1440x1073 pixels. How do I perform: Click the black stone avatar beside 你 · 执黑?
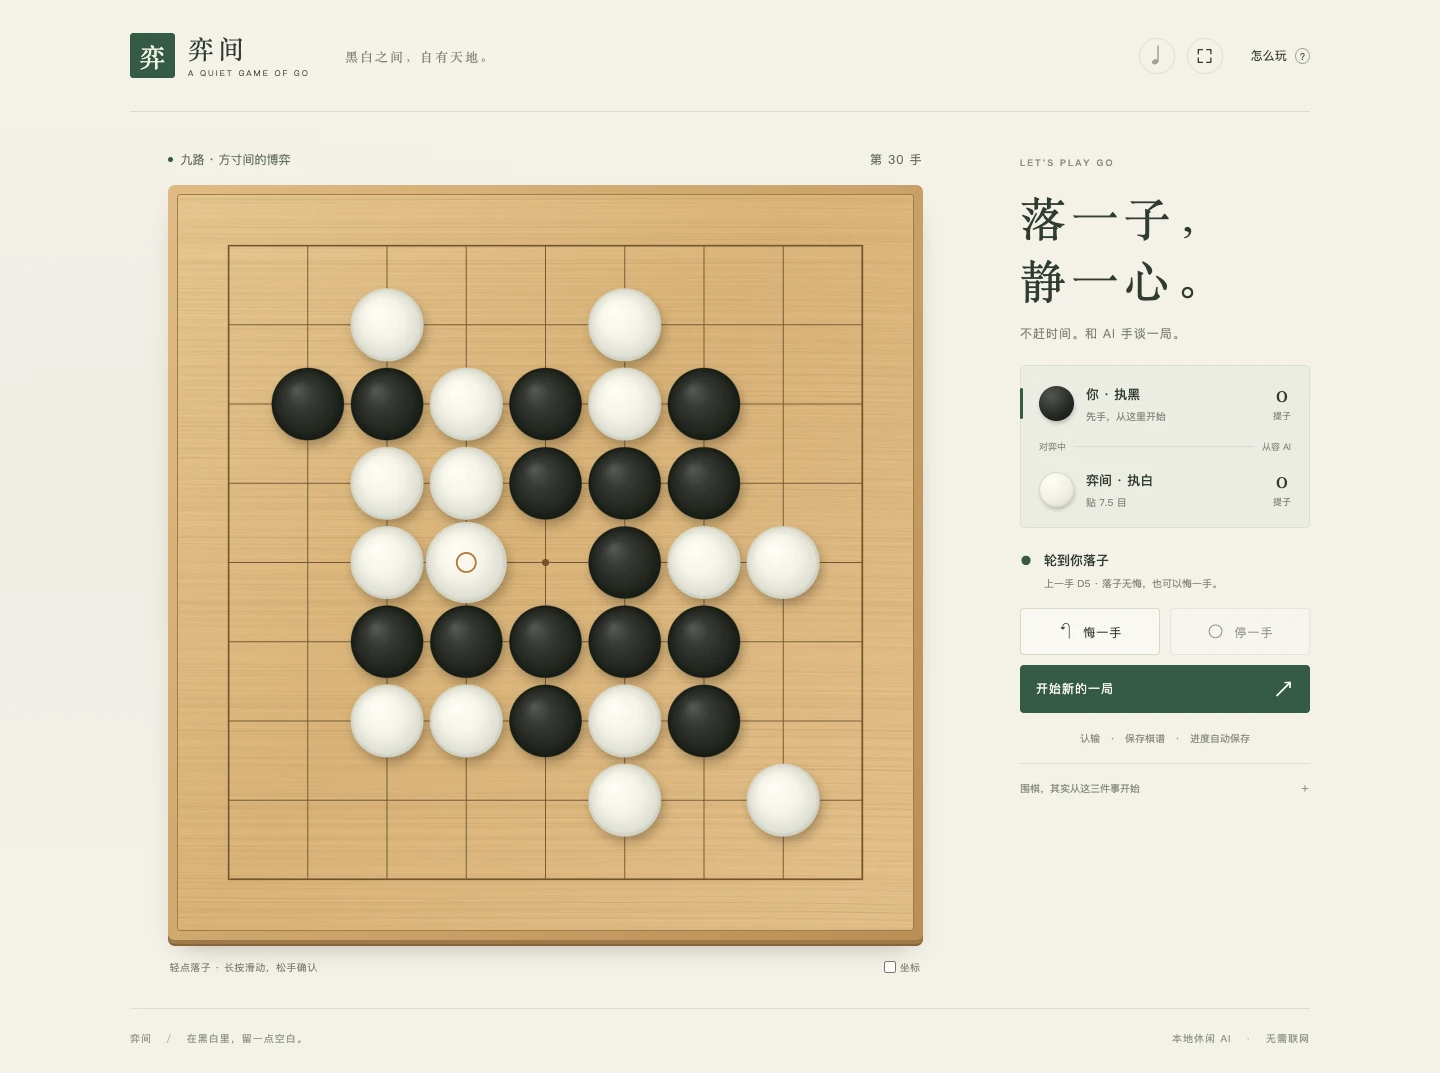pos(1056,404)
